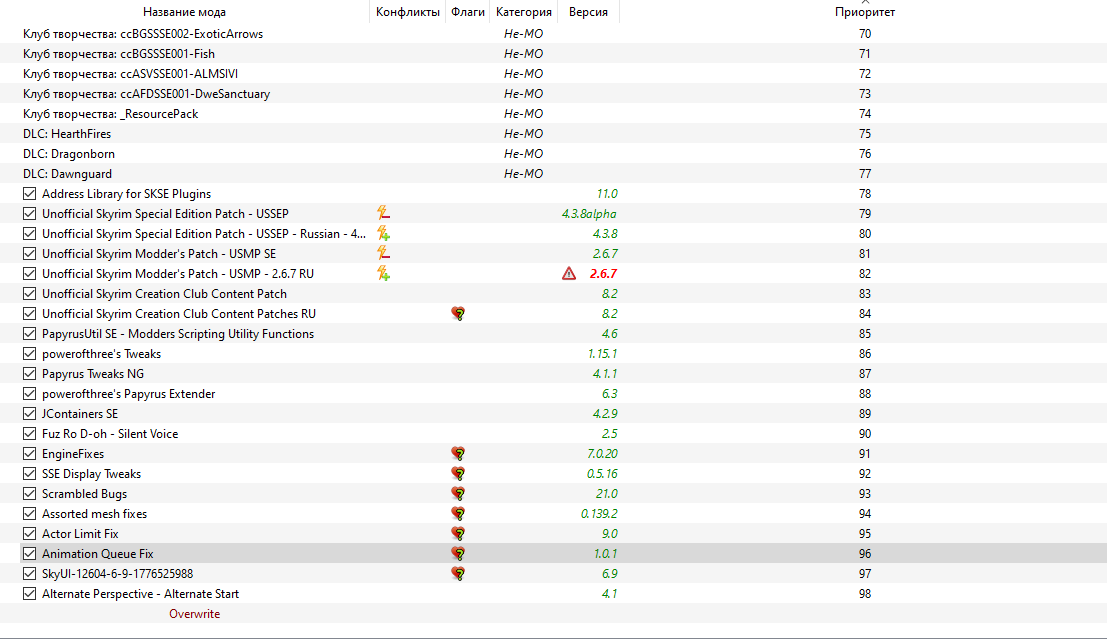Click conflict icon for USMP 2.6.7 RU
The image size is (1107, 639).
[383, 273]
